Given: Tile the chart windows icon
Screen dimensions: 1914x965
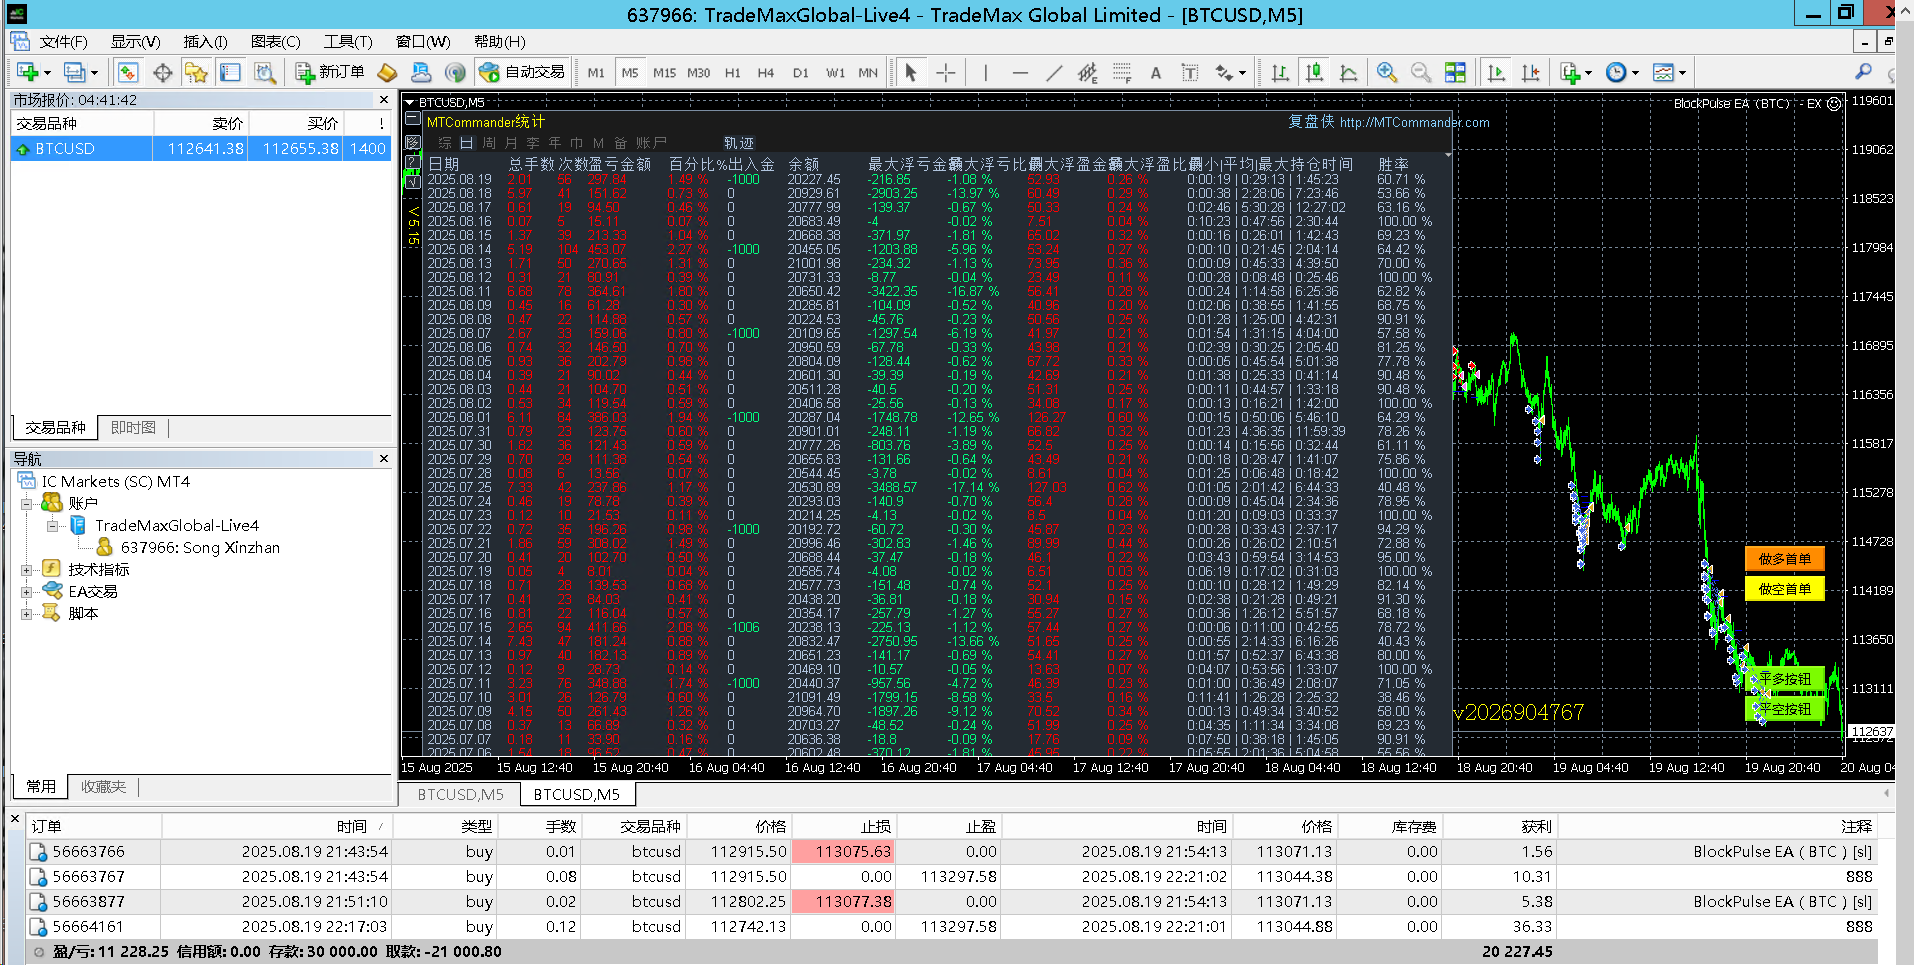Looking at the screenshot, I should pos(1455,72).
